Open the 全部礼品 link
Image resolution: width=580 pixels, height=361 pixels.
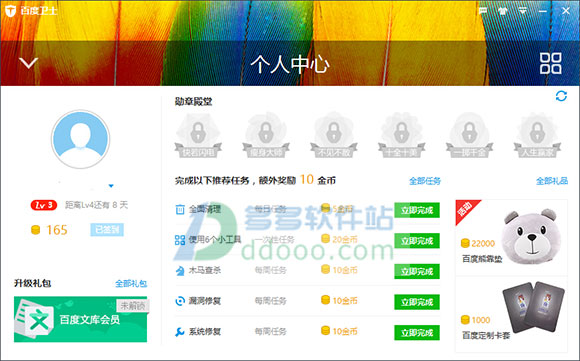pyautogui.click(x=552, y=181)
